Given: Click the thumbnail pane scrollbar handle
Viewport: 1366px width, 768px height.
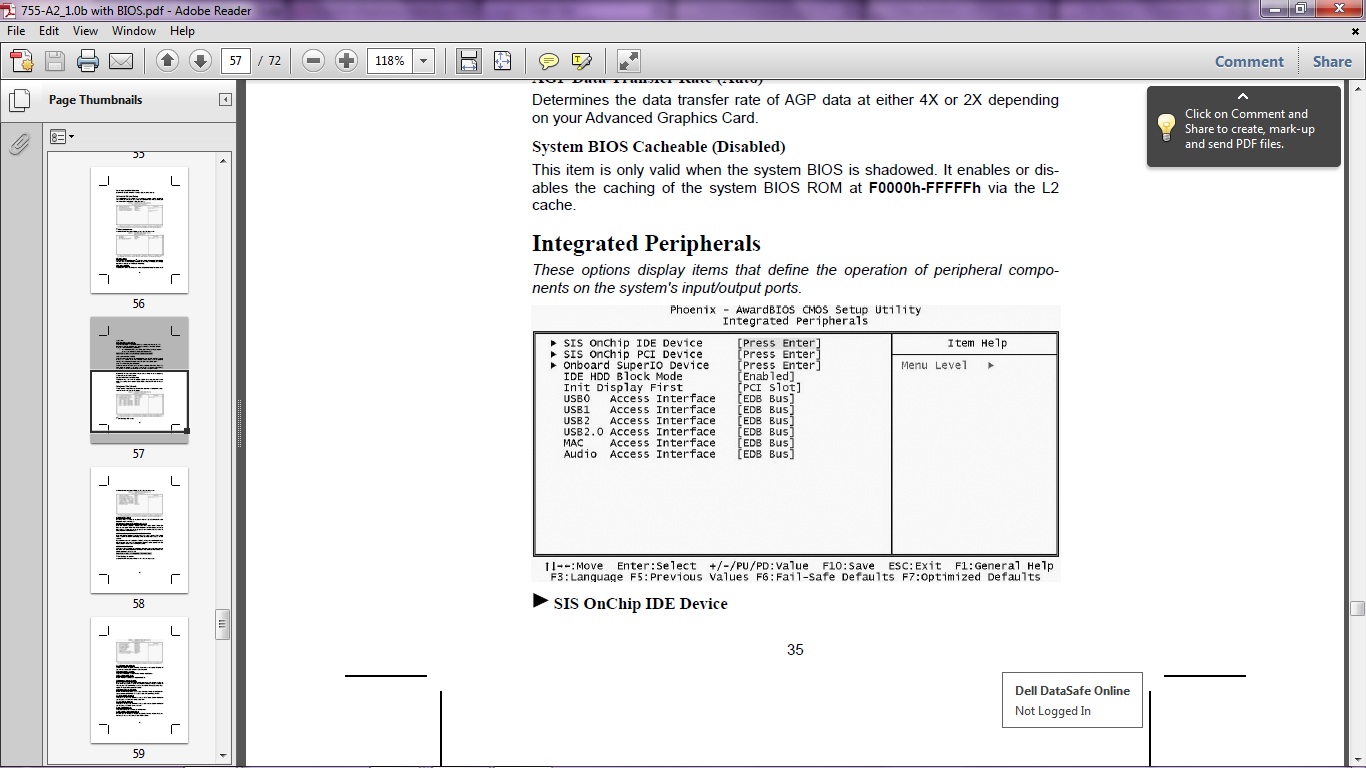Looking at the screenshot, I should click(224, 624).
